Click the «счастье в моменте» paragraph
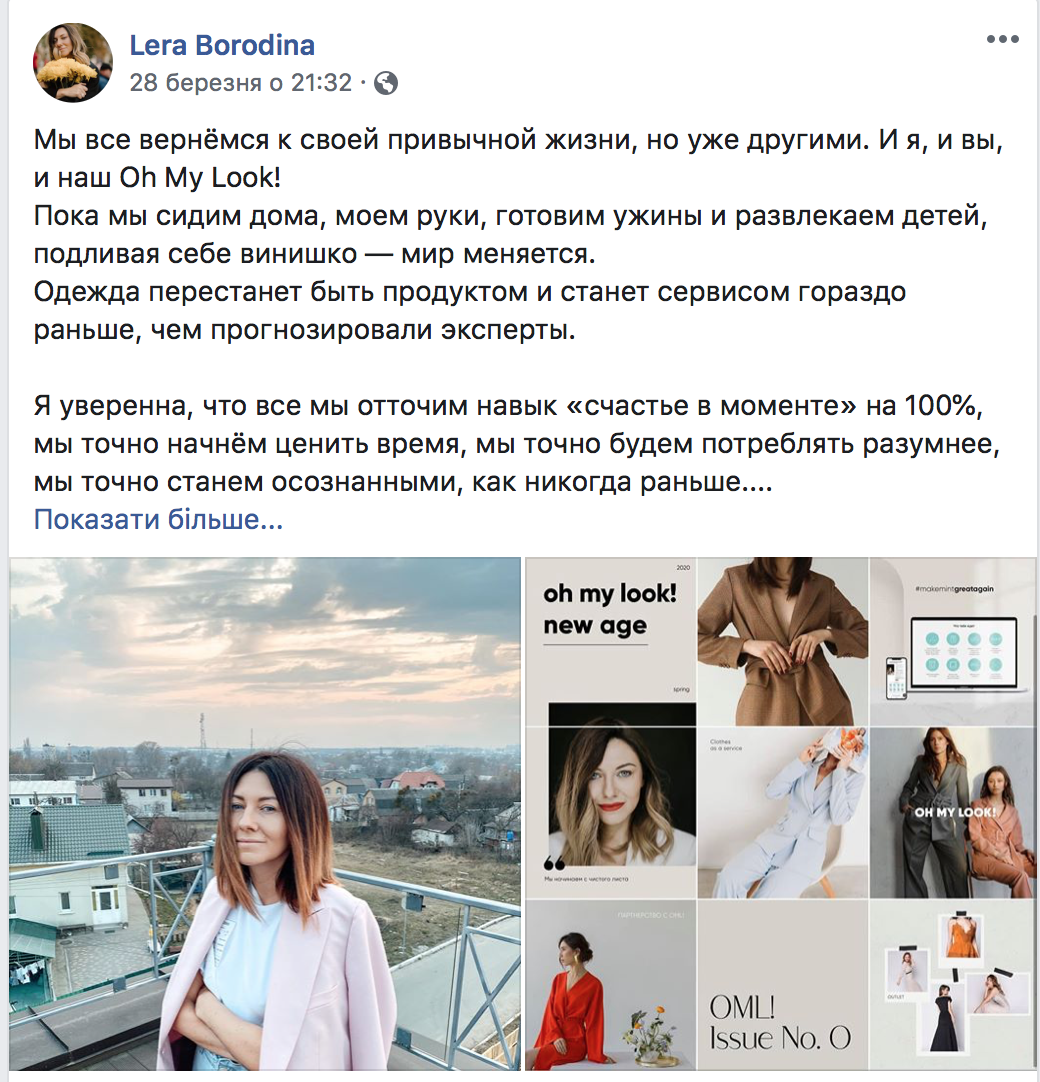The image size is (1040, 1082). [x=518, y=444]
